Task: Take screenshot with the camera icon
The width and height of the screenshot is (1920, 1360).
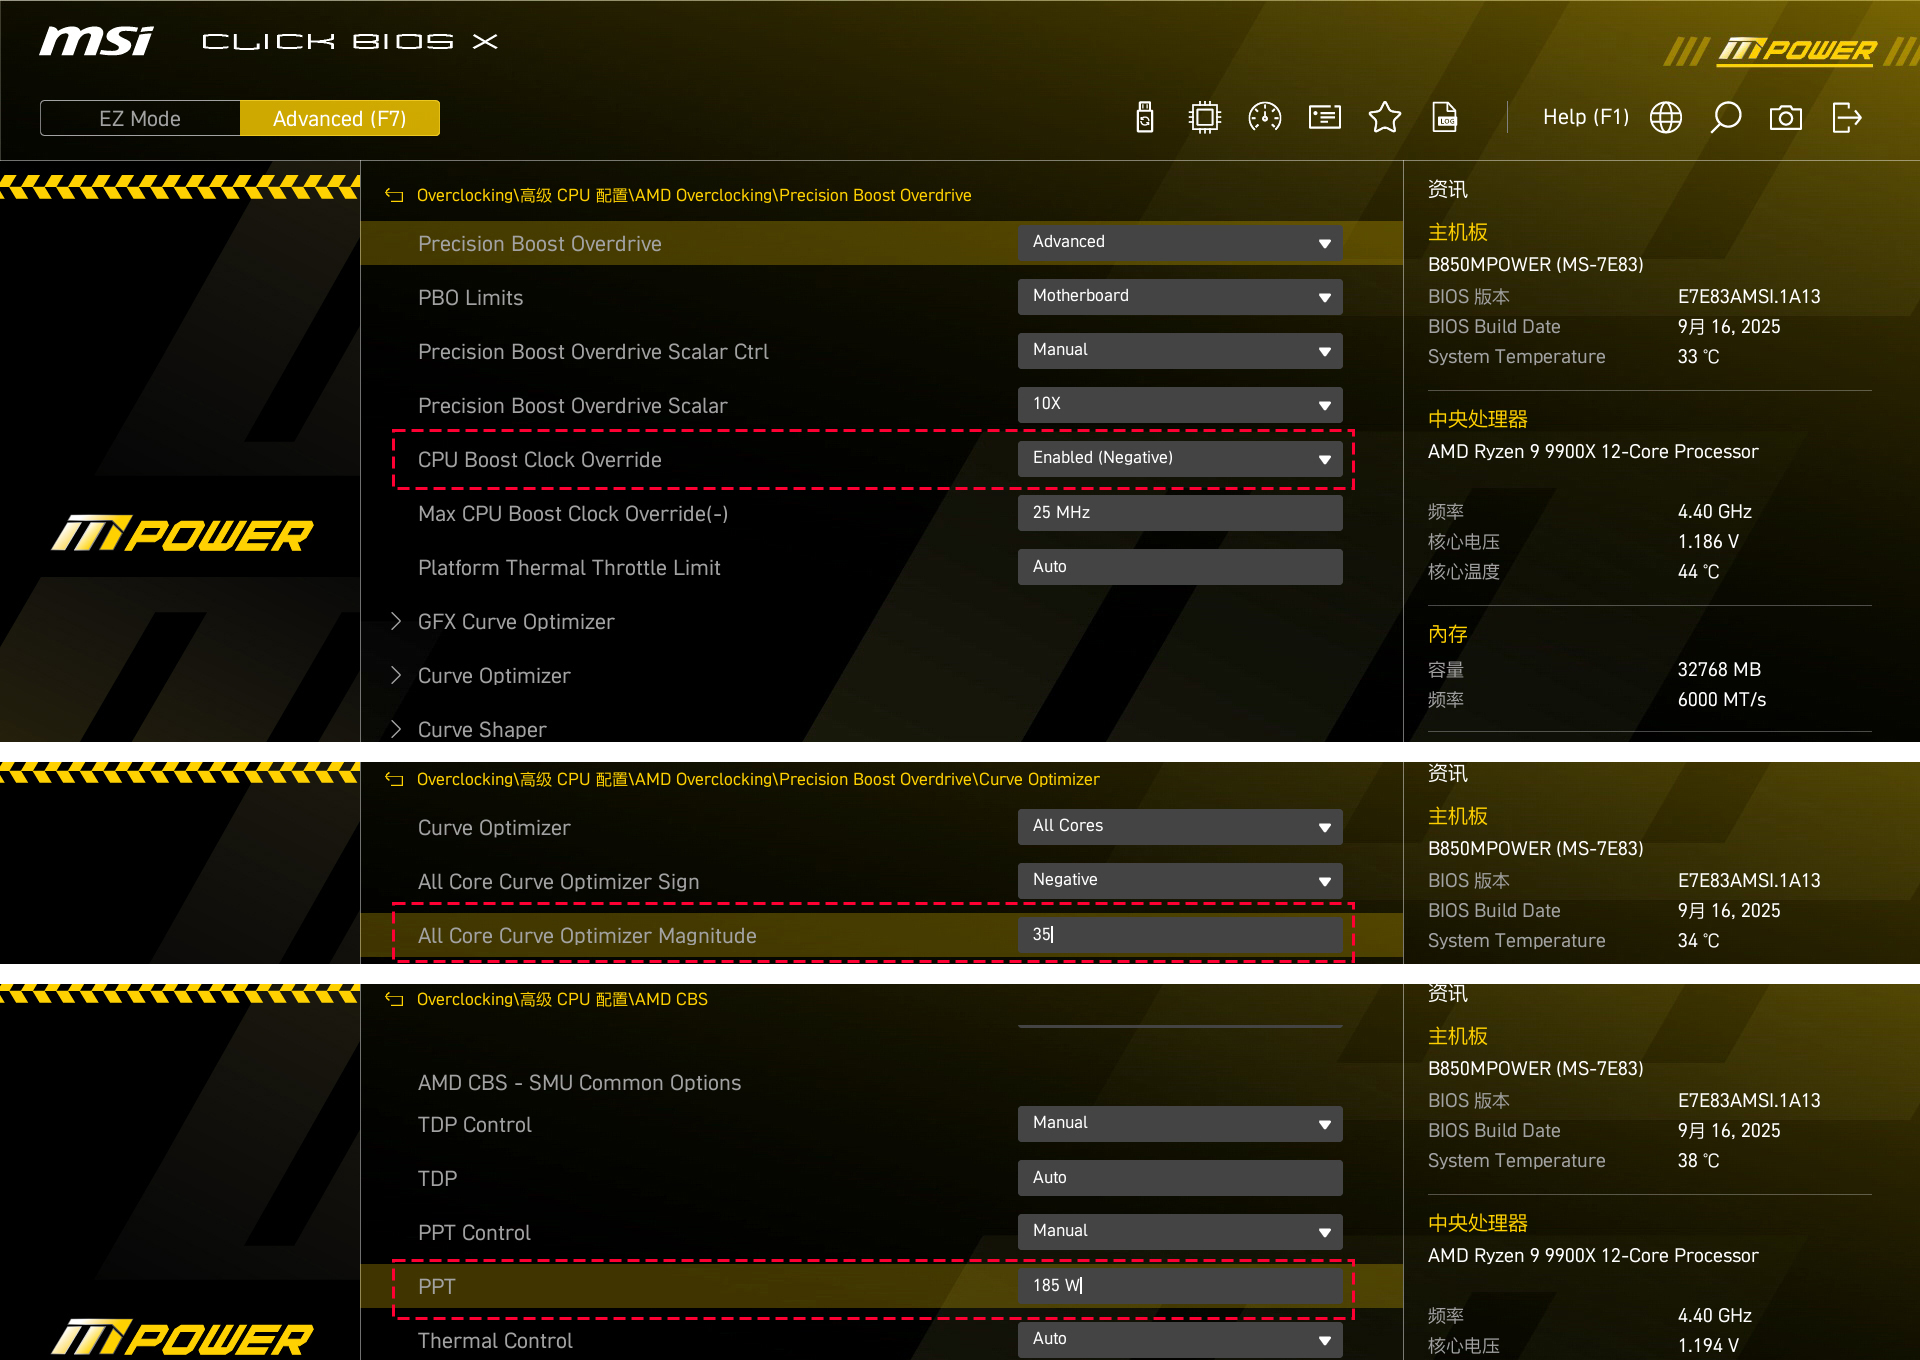Action: point(1786,118)
